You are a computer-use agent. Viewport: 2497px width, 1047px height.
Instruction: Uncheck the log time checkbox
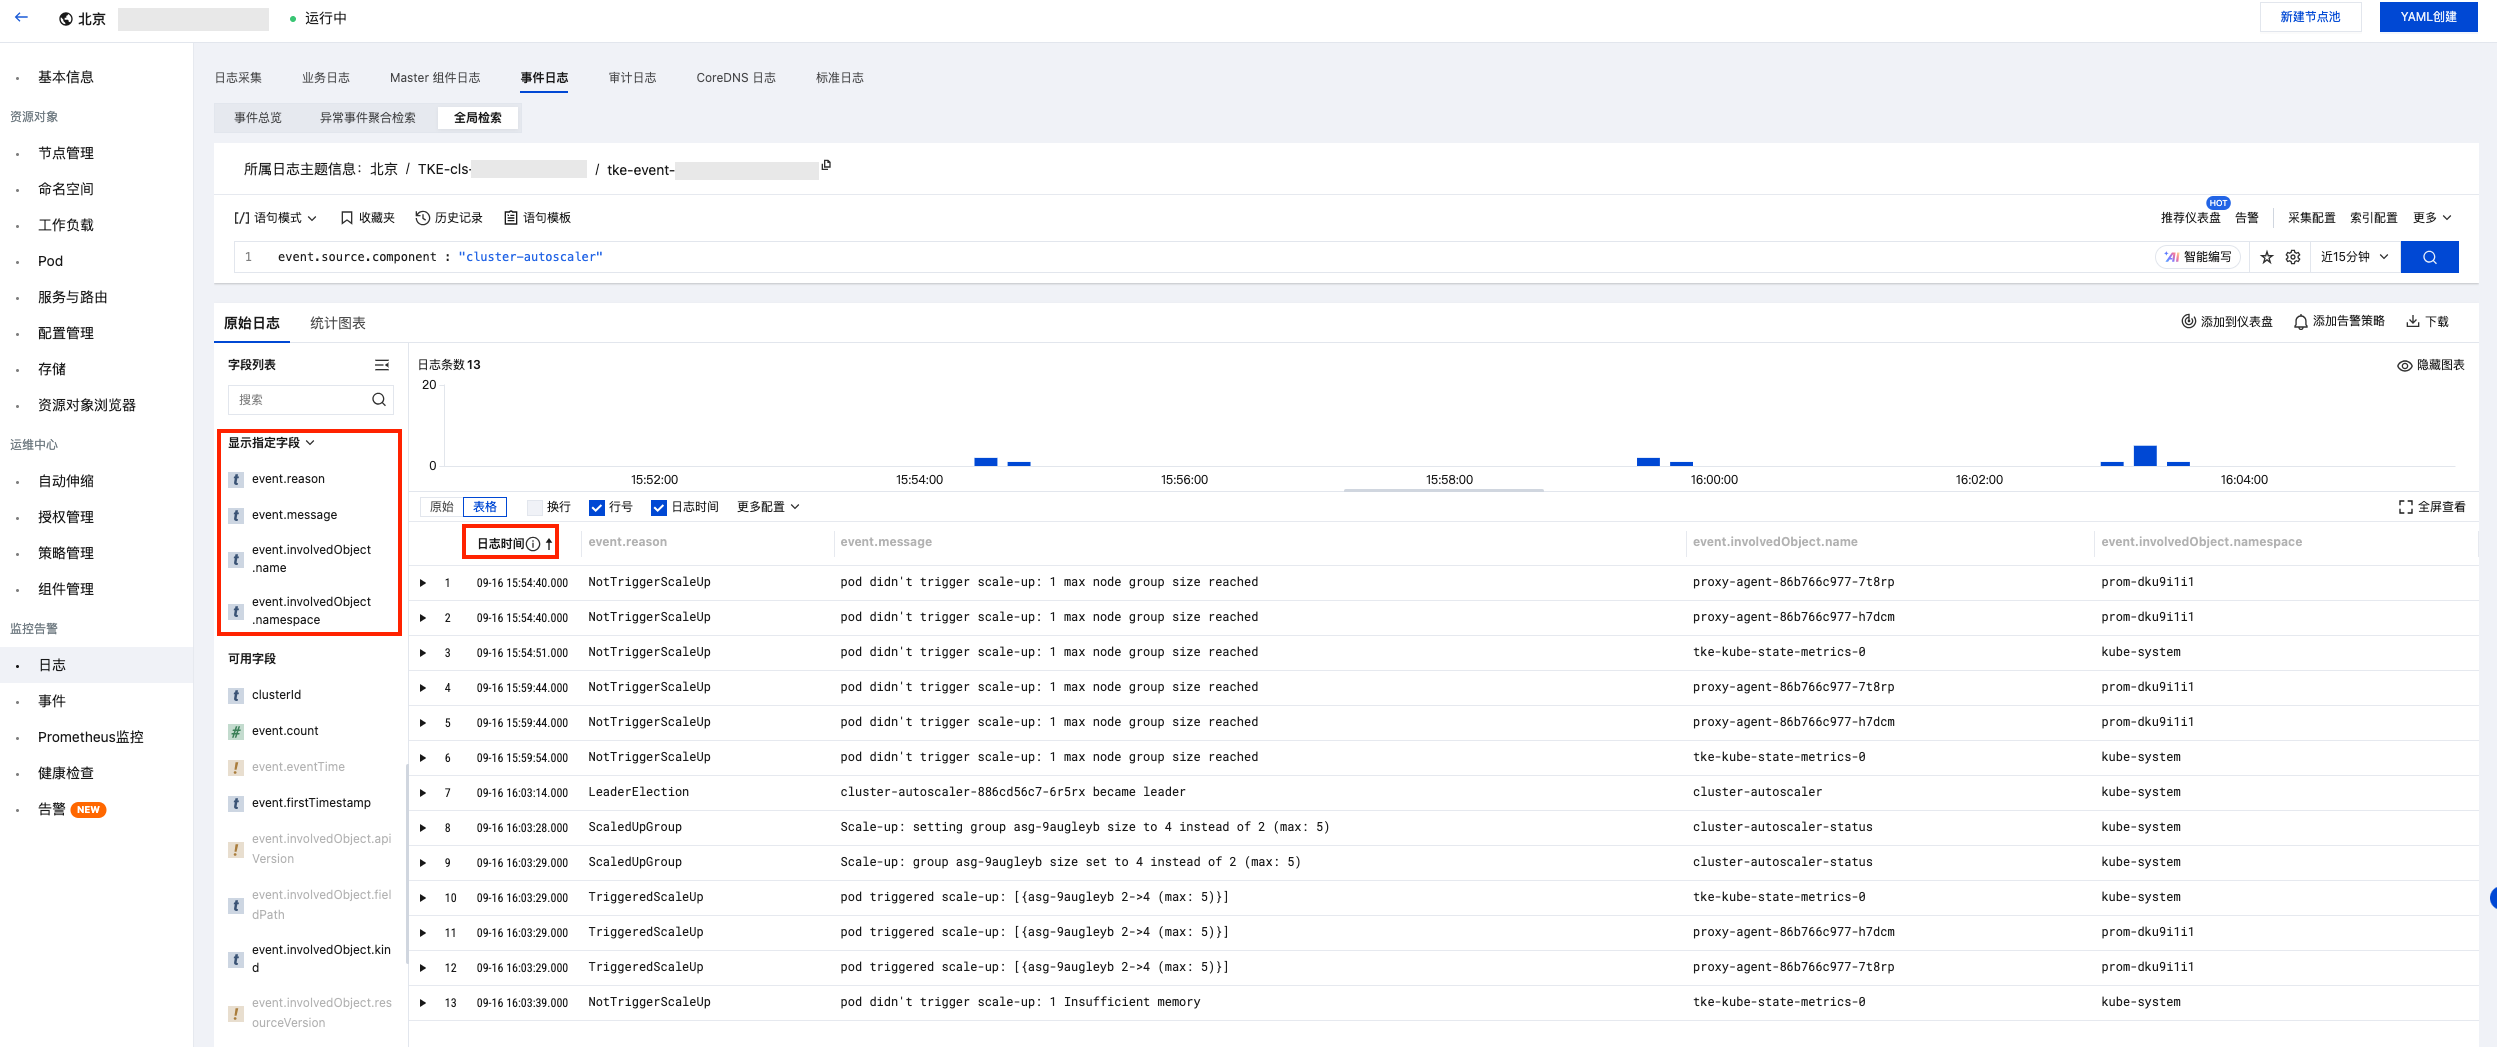(659, 508)
